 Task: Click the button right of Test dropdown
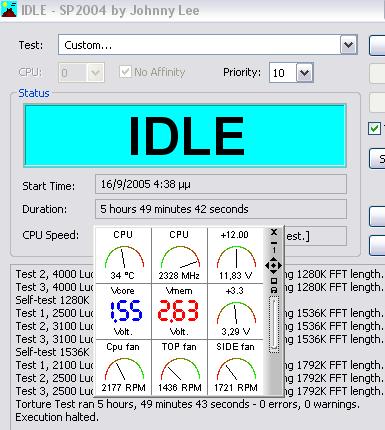click(x=377, y=45)
